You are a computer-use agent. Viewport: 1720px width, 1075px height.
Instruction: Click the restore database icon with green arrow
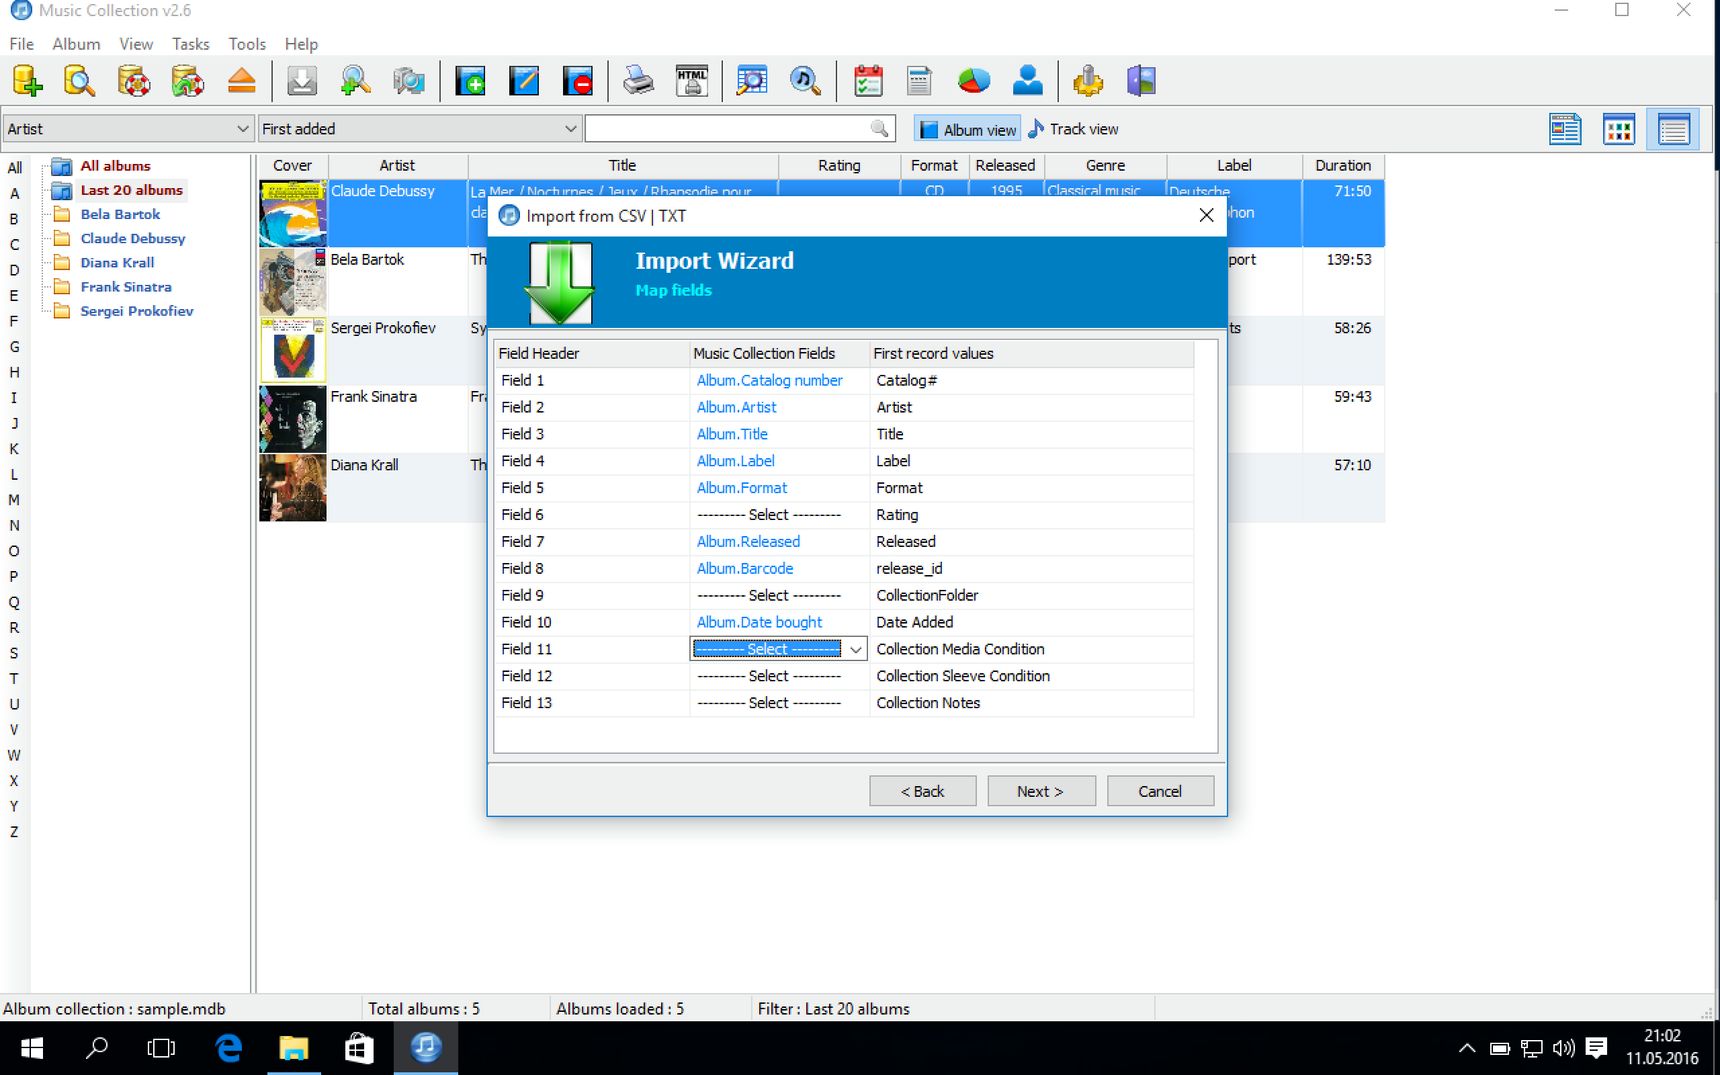(188, 81)
